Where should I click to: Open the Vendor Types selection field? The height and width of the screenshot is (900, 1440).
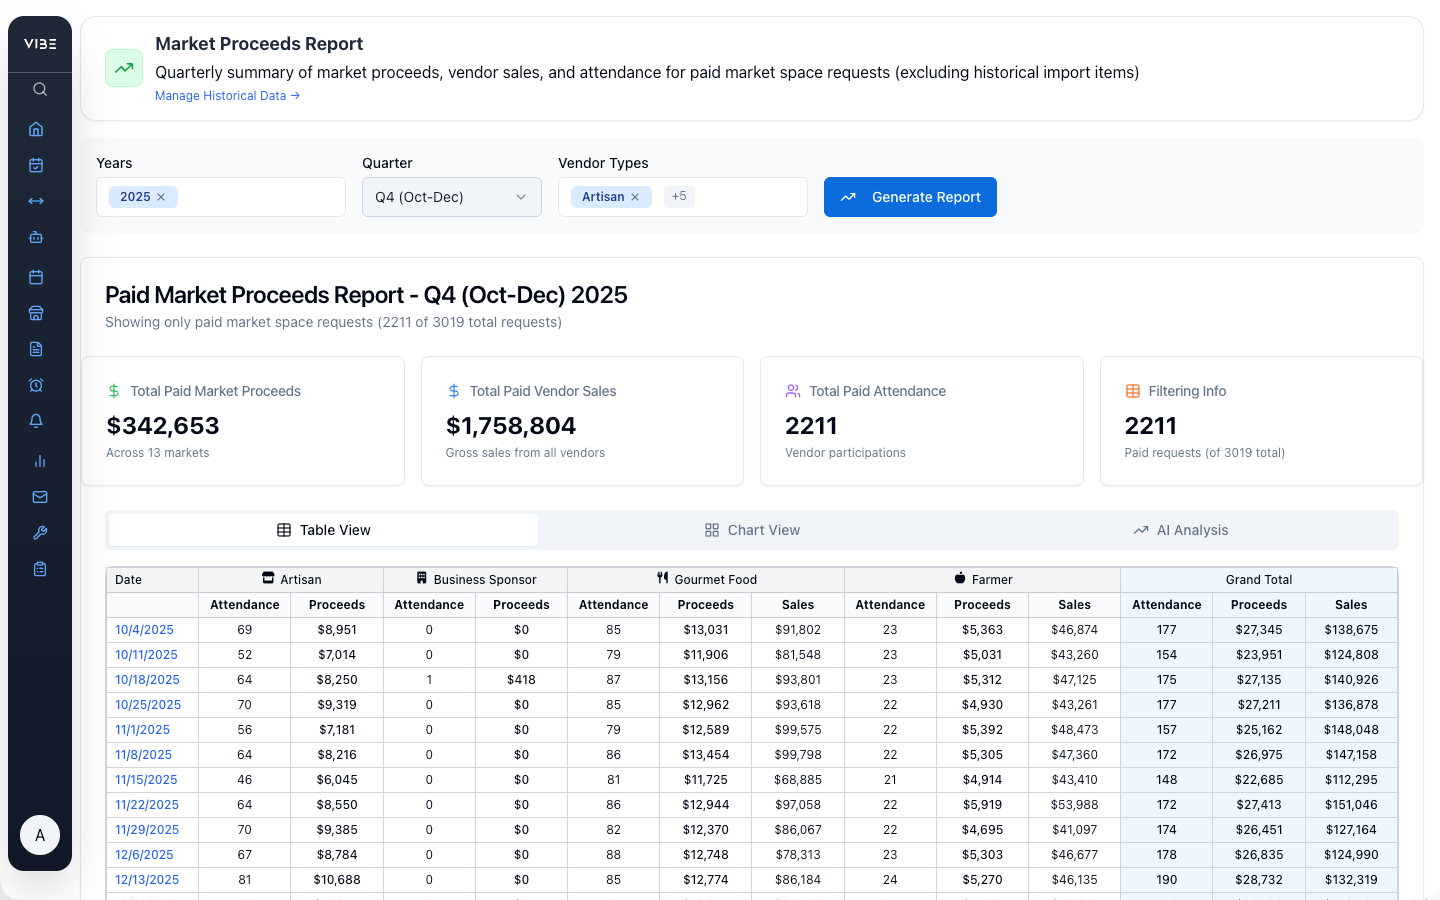(750, 196)
